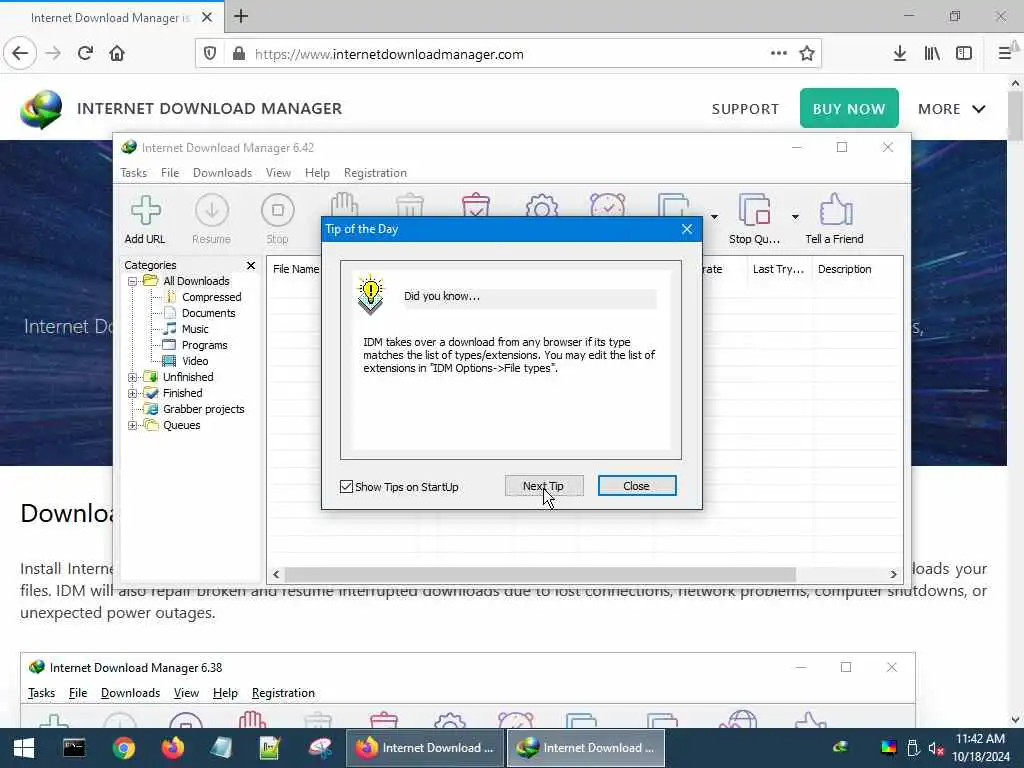
Task: Select the Documents category
Action: [x=209, y=313]
